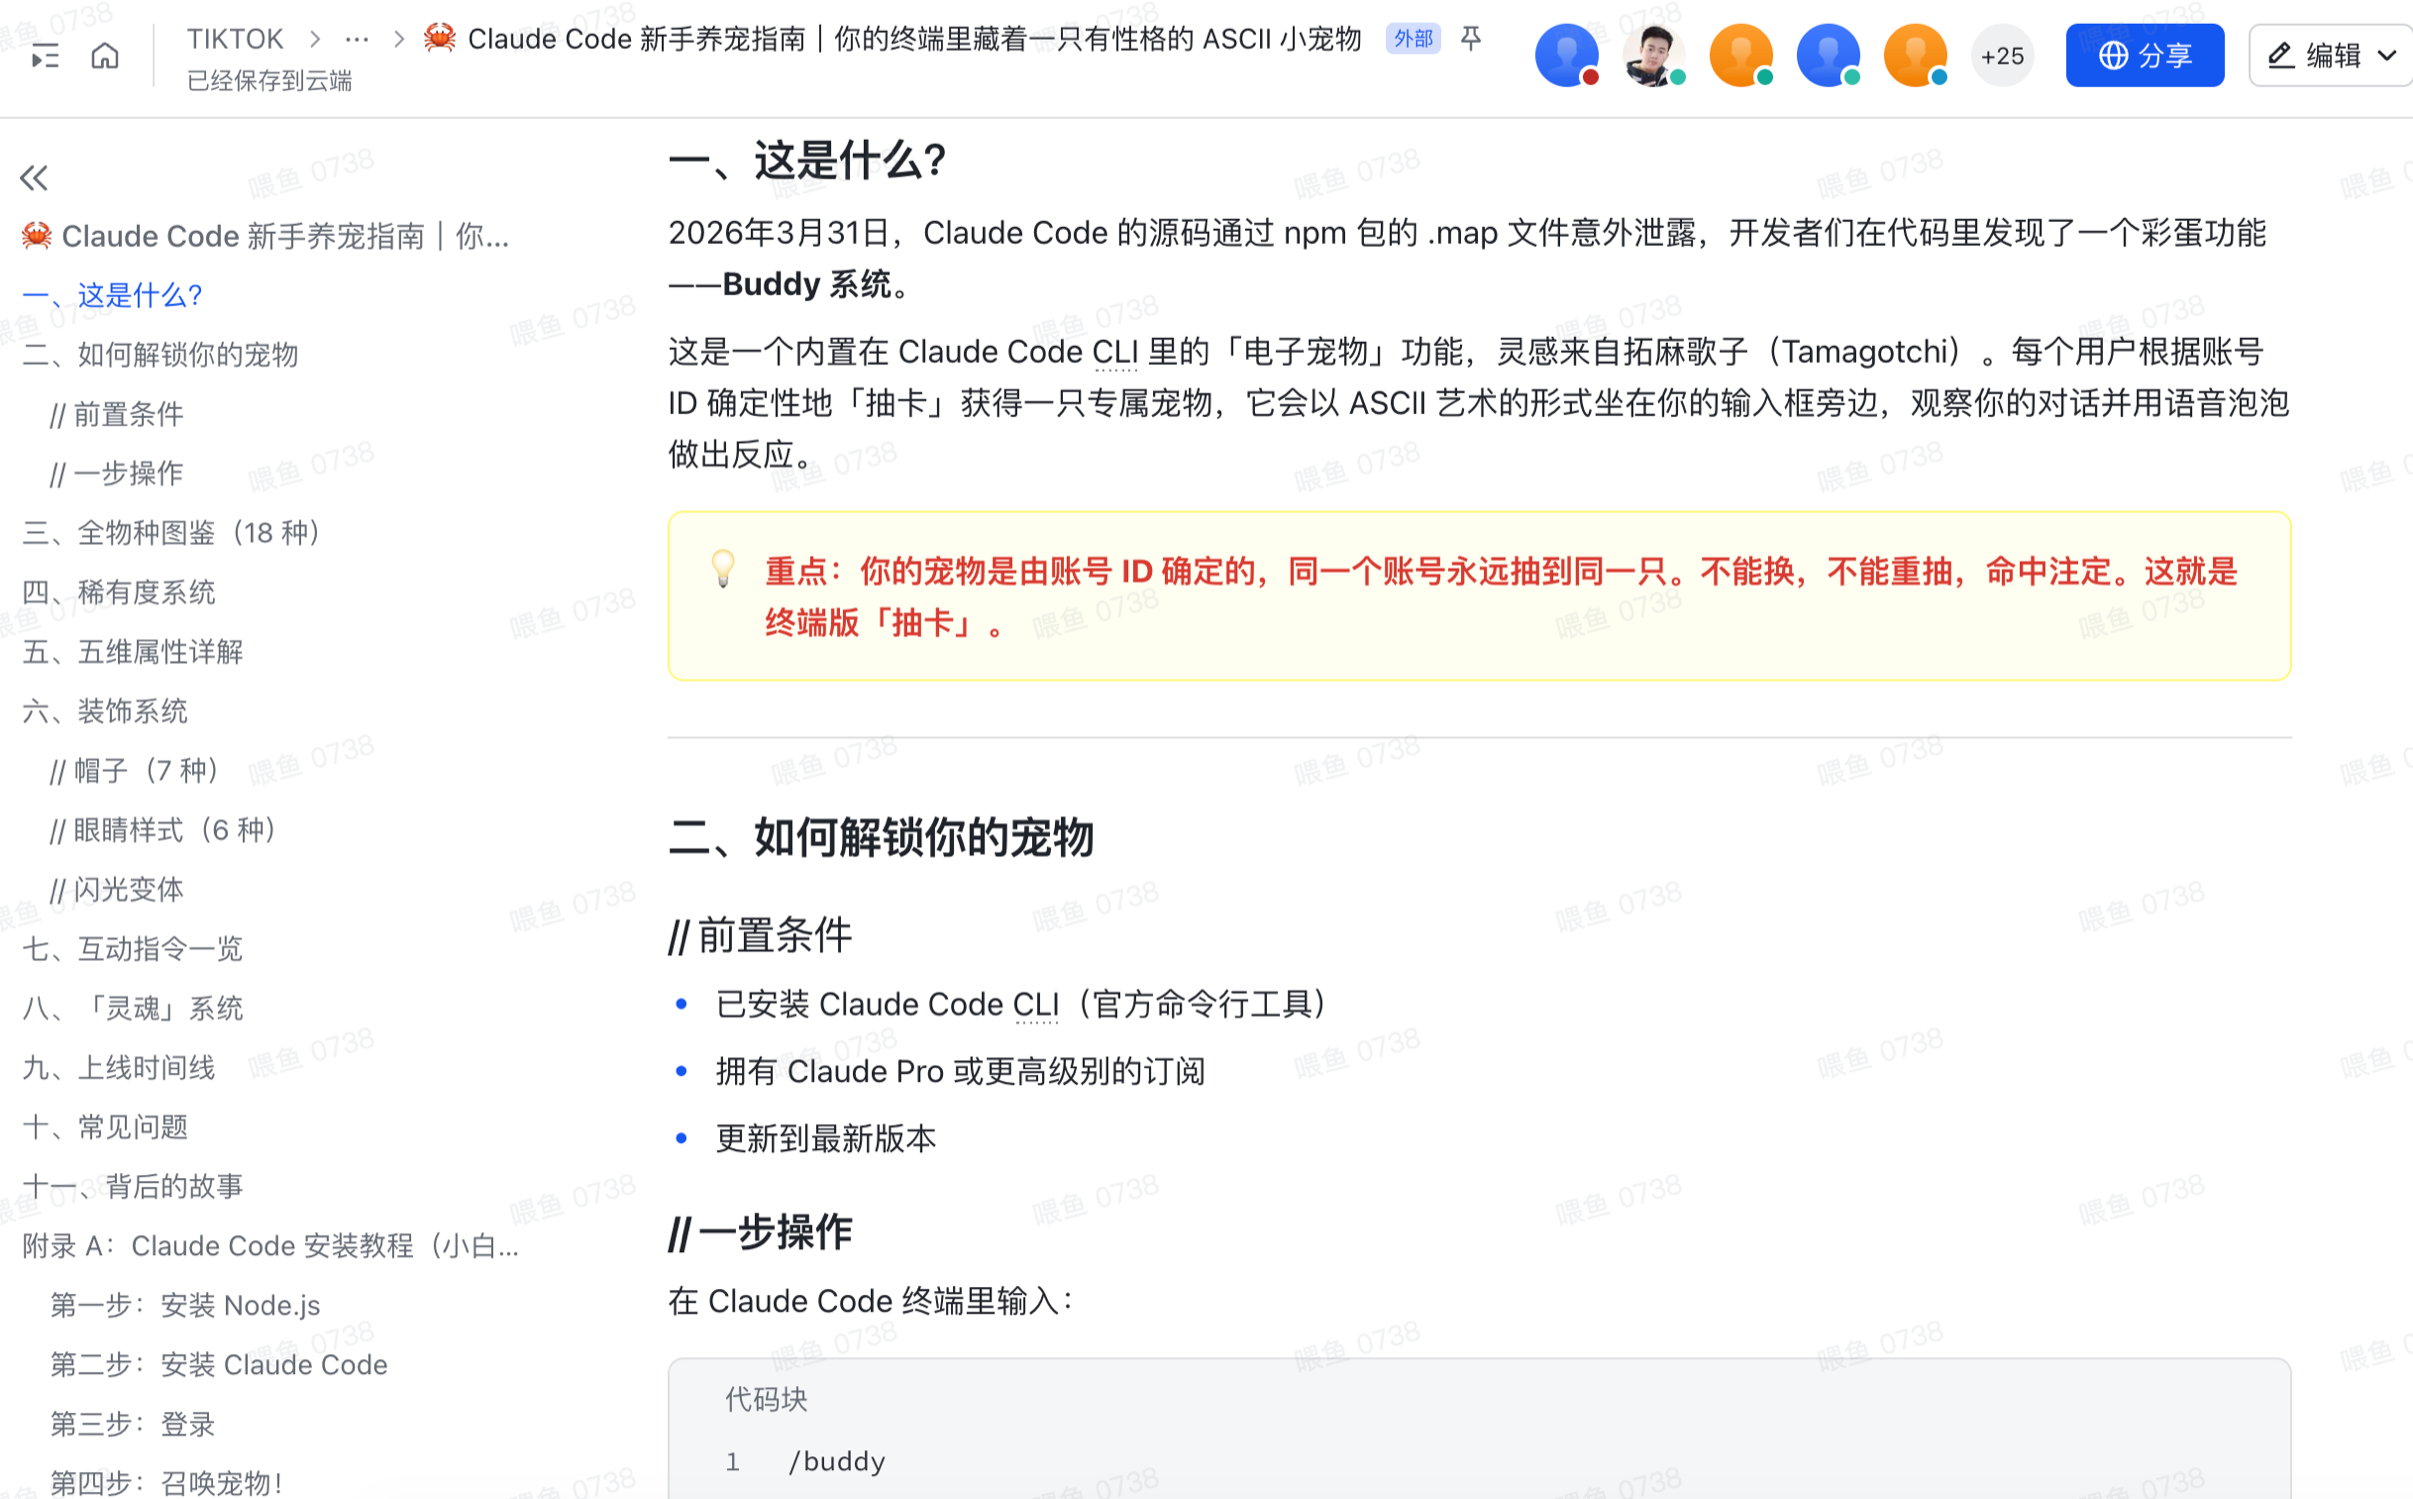Toggle the sidebar menu icon top-left
The height and width of the screenshot is (1499, 2413).
click(45, 56)
